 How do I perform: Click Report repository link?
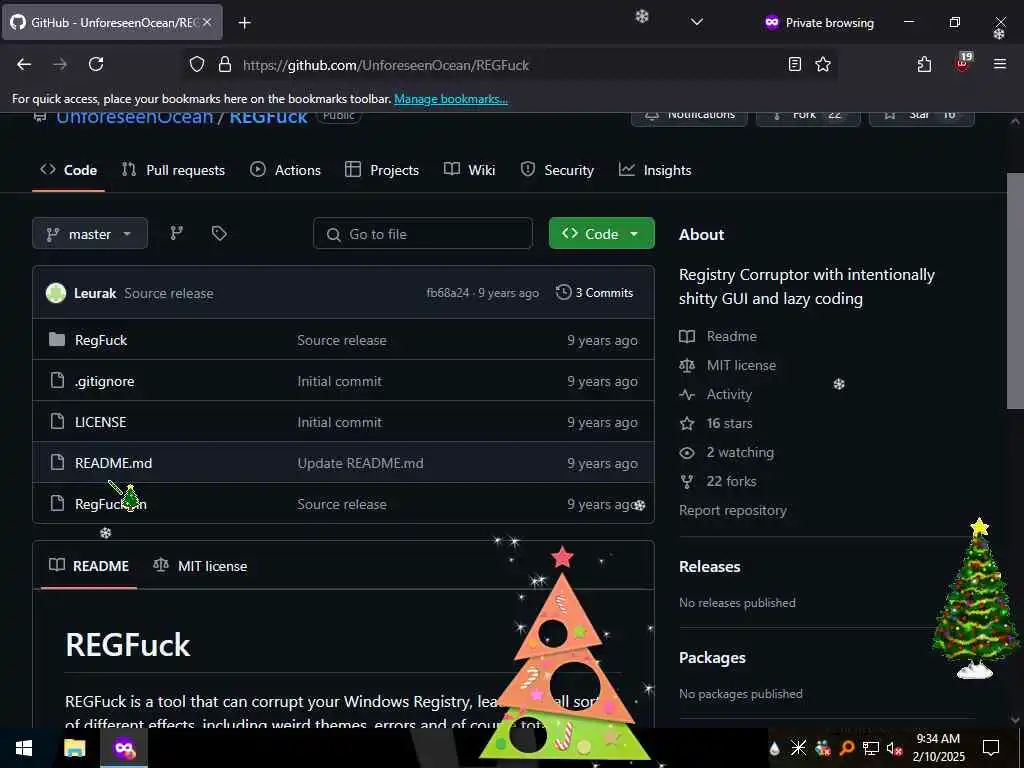[733, 510]
